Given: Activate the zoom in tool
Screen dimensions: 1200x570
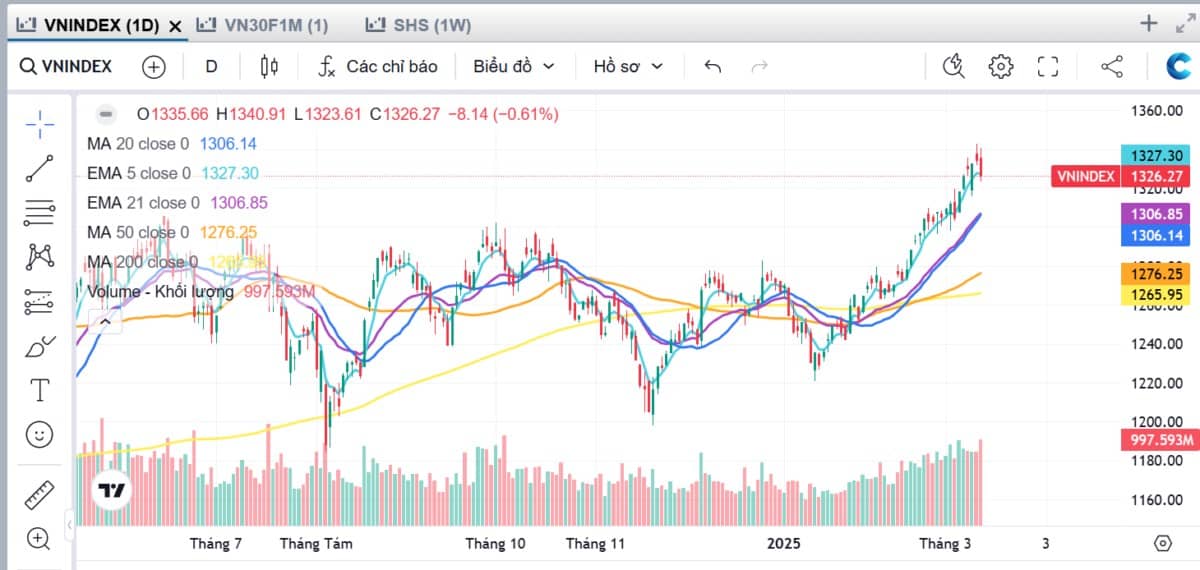Looking at the screenshot, I should [x=40, y=538].
